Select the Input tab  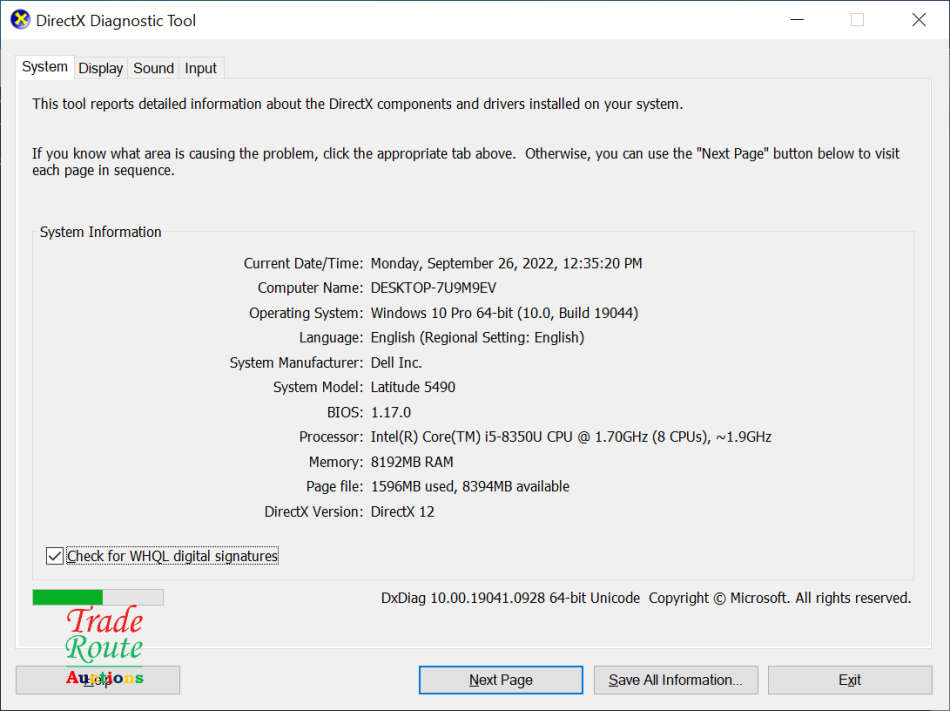(x=200, y=68)
